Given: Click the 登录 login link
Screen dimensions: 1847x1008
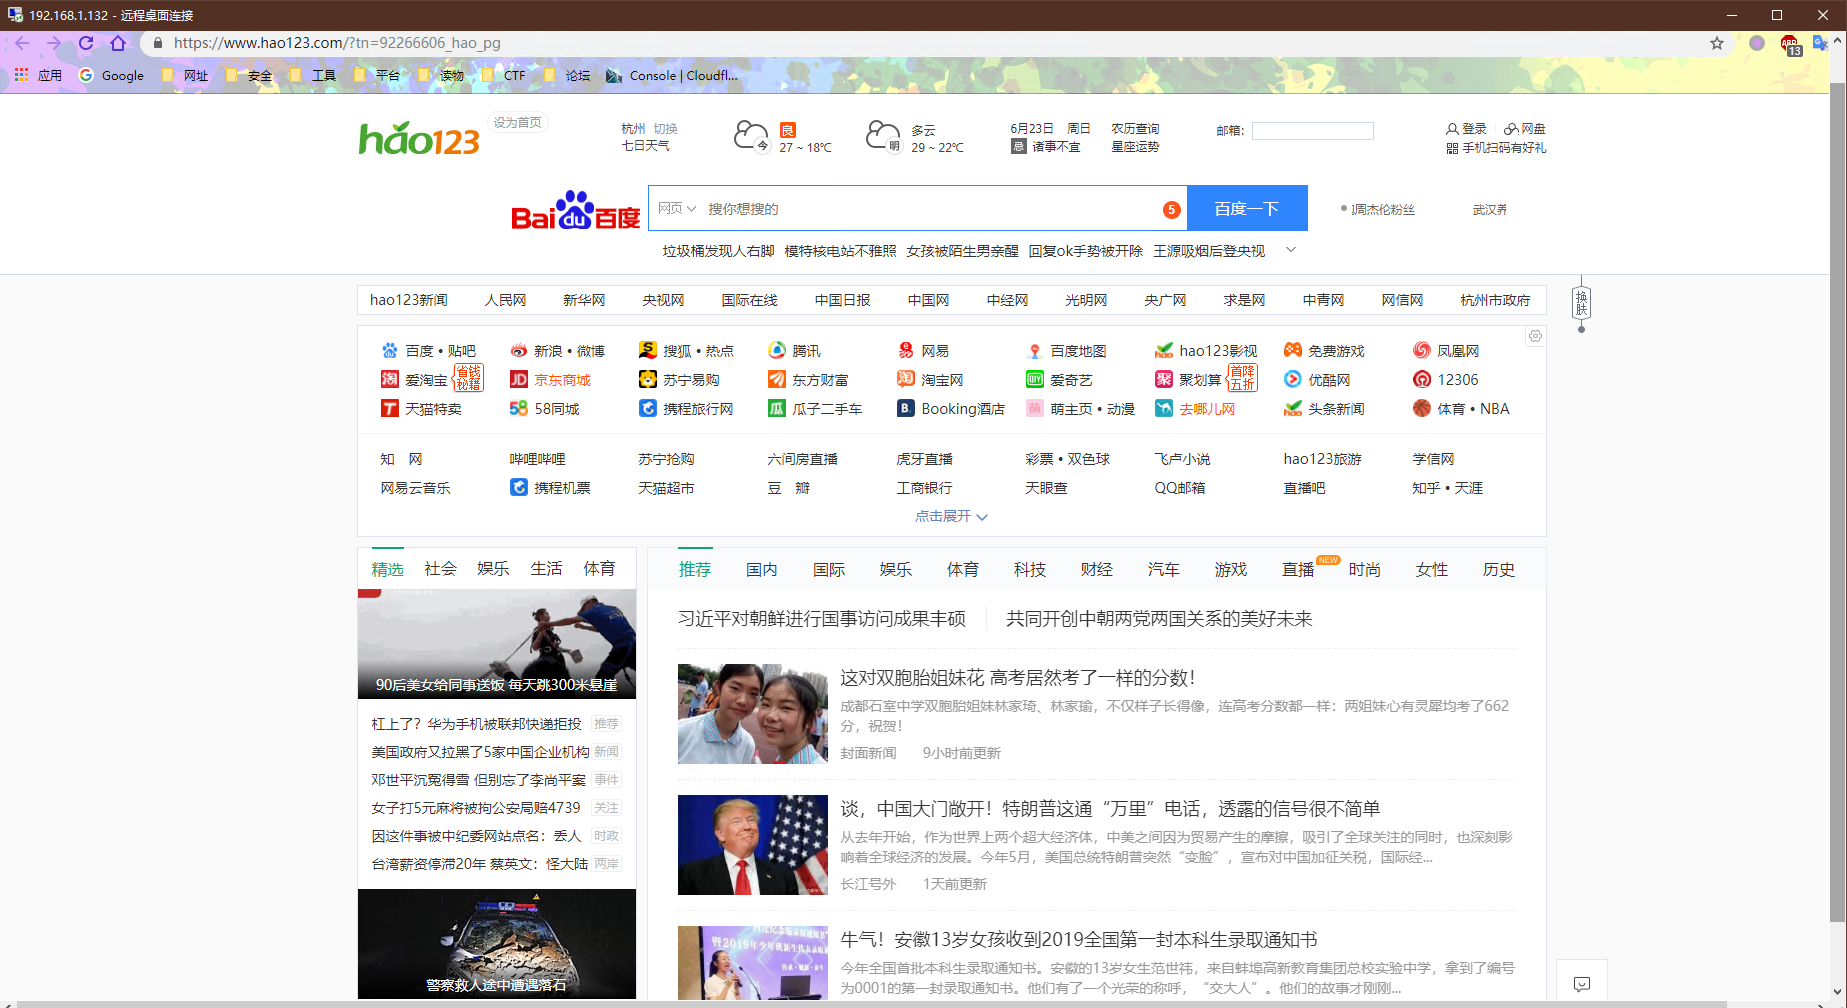Looking at the screenshot, I should click(x=1466, y=129).
